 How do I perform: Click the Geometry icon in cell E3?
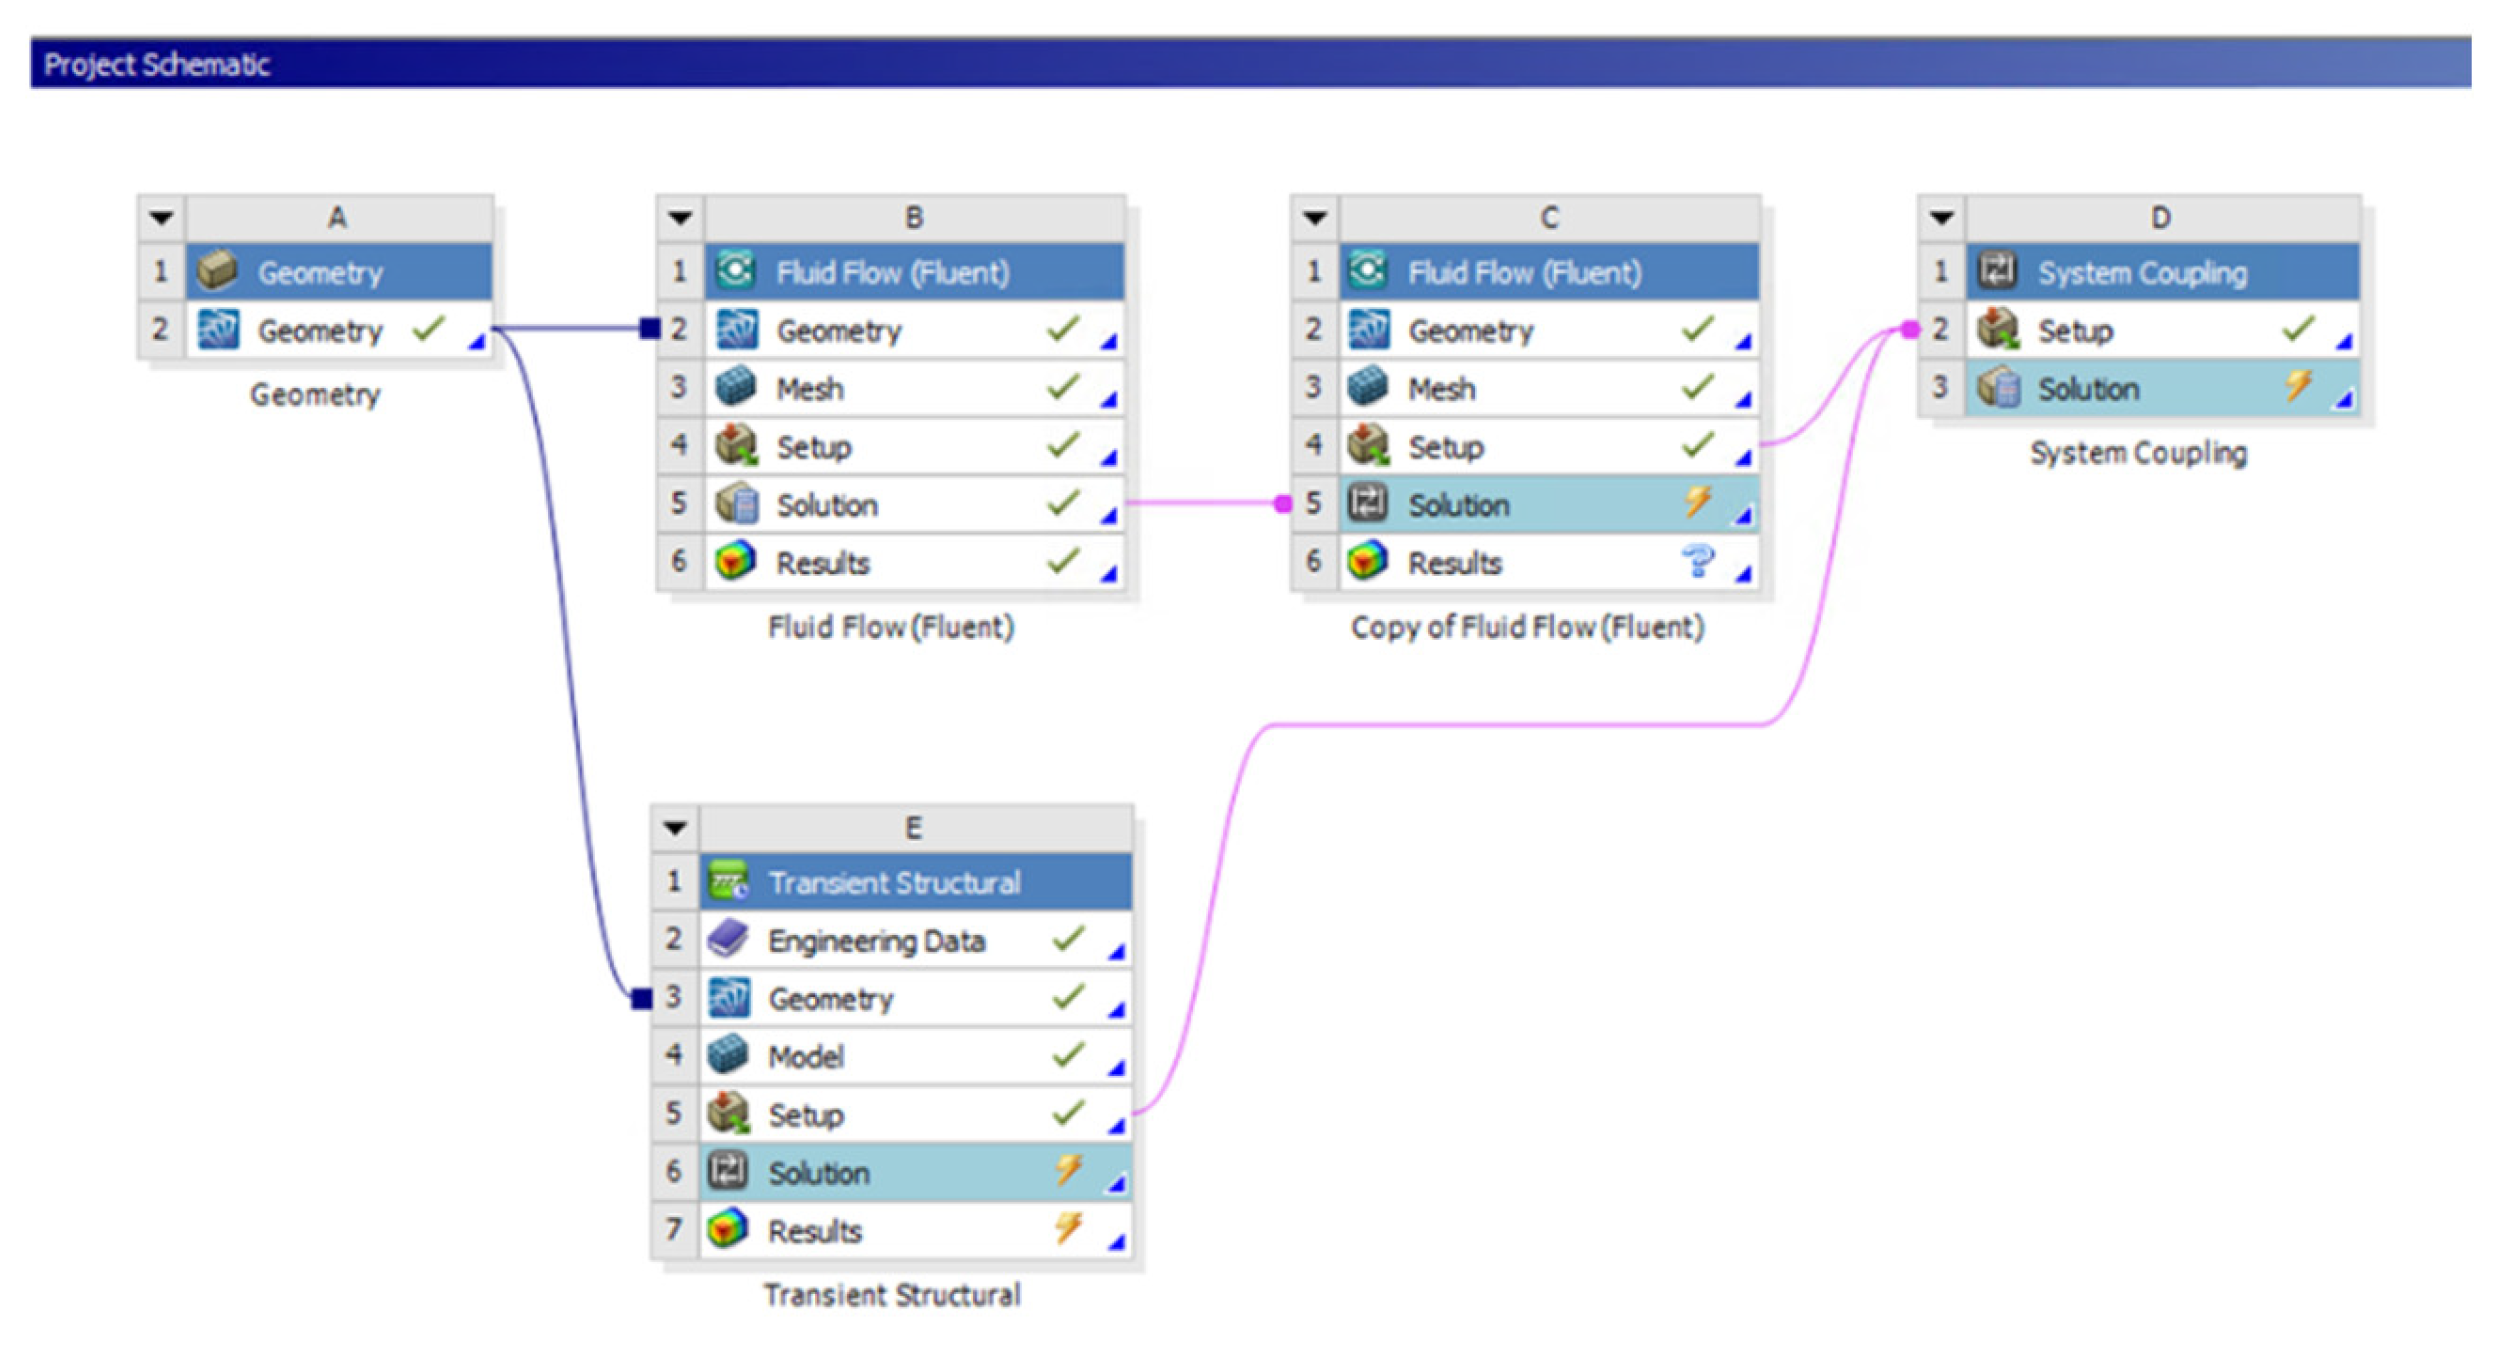coord(728,997)
